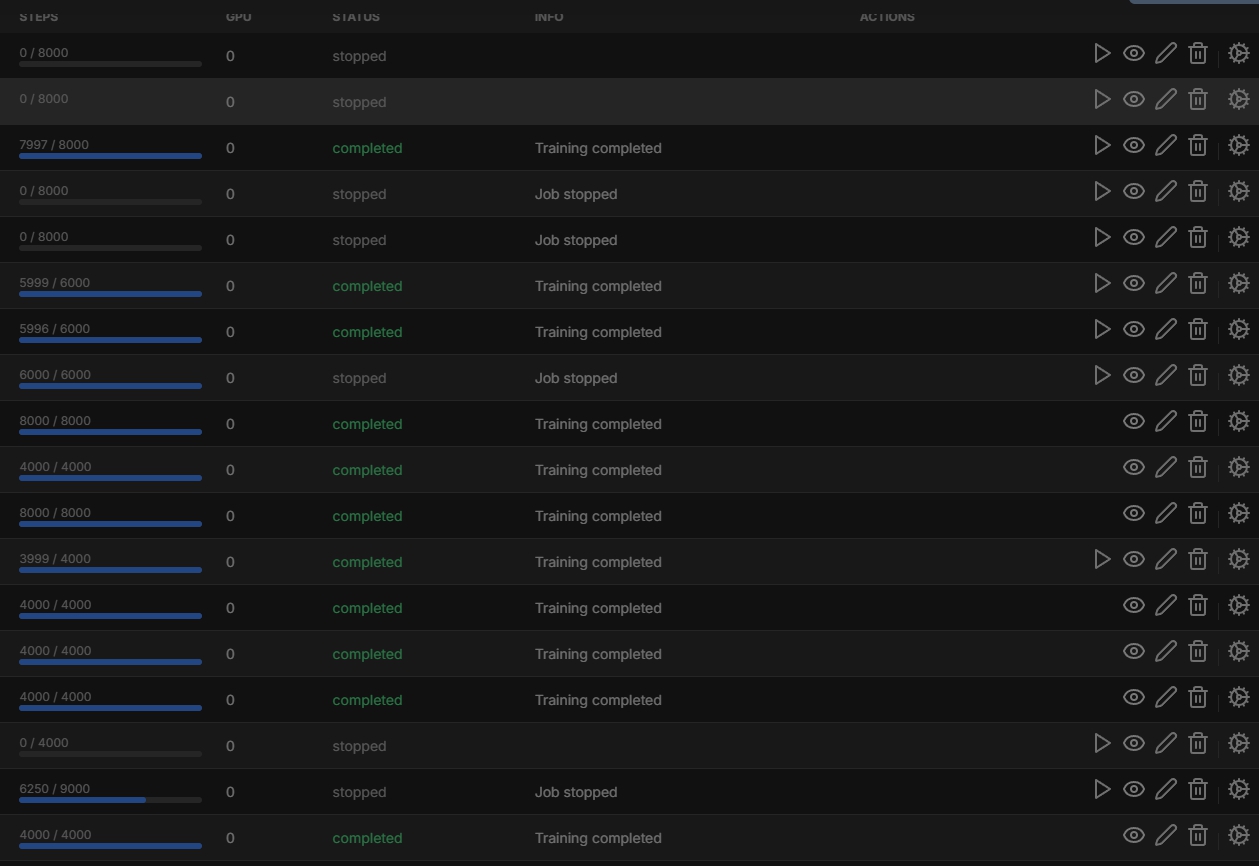View the job at 7997 / 8000 steps
The width and height of the screenshot is (1259, 866).
point(1133,145)
